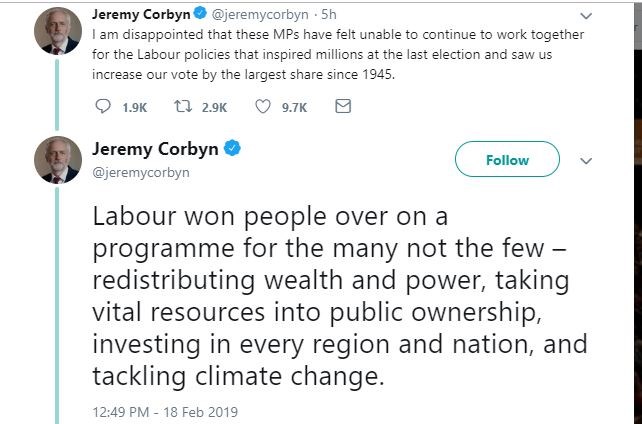The image size is (642, 424).
Task: Expand the tweet options chevron menu
Action: tap(587, 160)
